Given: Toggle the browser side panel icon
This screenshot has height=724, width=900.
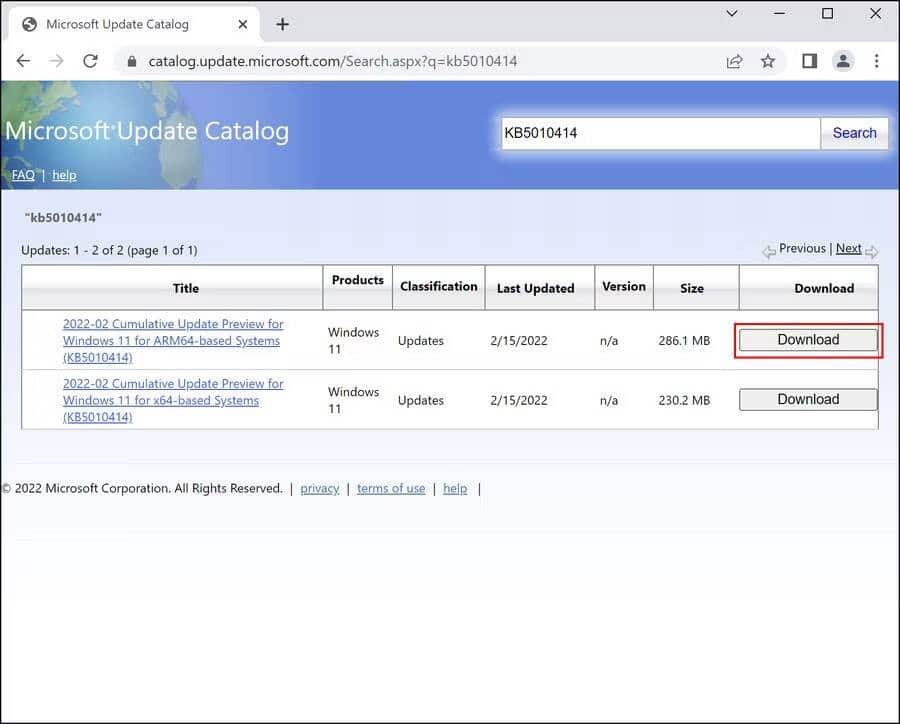Looking at the screenshot, I should coord(809,61).
